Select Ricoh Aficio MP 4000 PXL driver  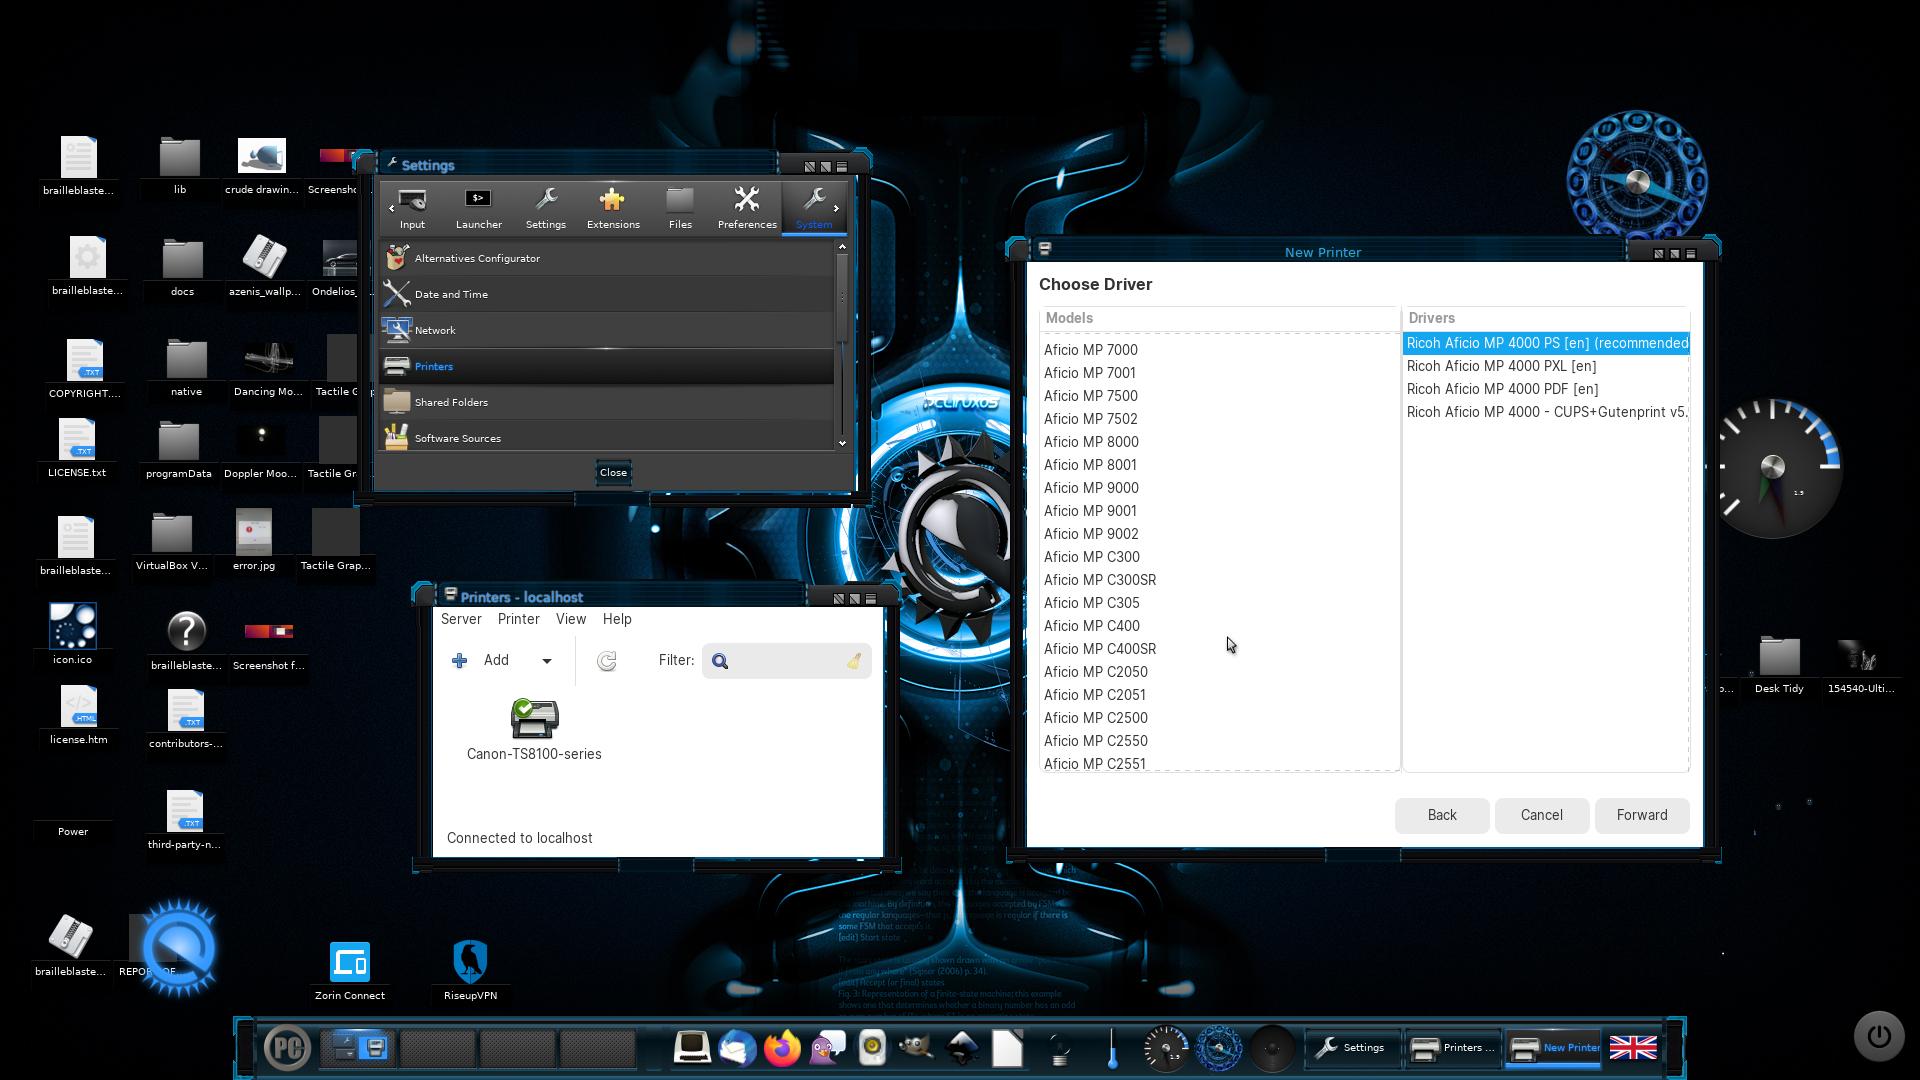[1501, 366]
